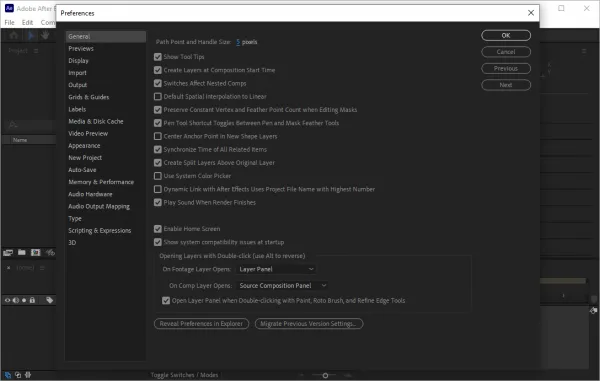Select Scripting & Expressions category
This screenshot has height=381, width=600.
tap(105, 231)
